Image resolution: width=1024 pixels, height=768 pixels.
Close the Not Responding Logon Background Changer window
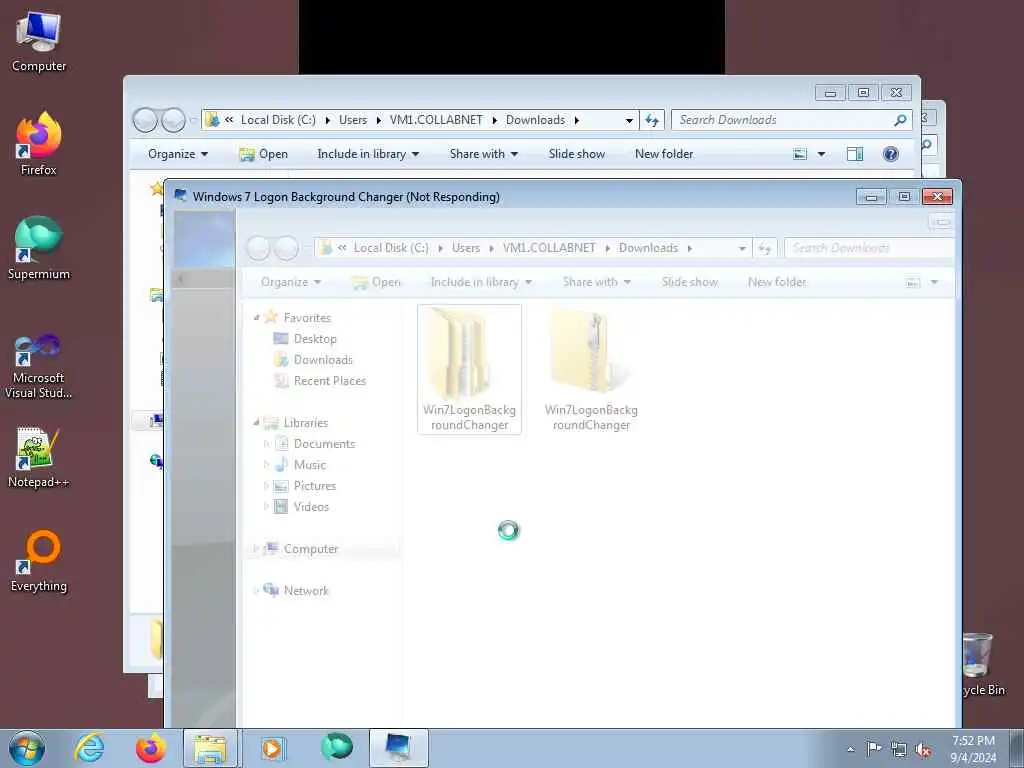(x=937, y=196)
